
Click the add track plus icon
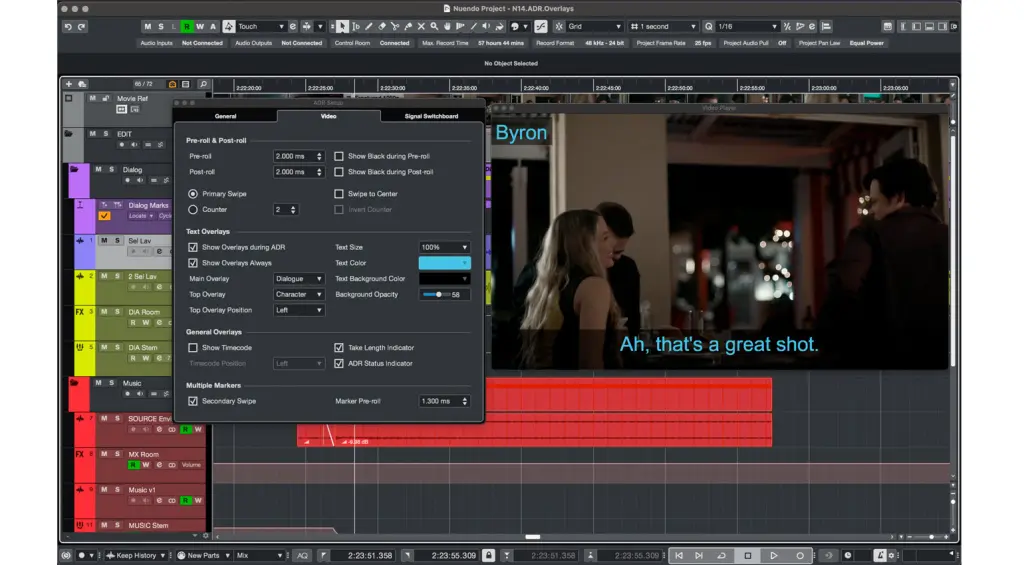(x=70, y=84)
